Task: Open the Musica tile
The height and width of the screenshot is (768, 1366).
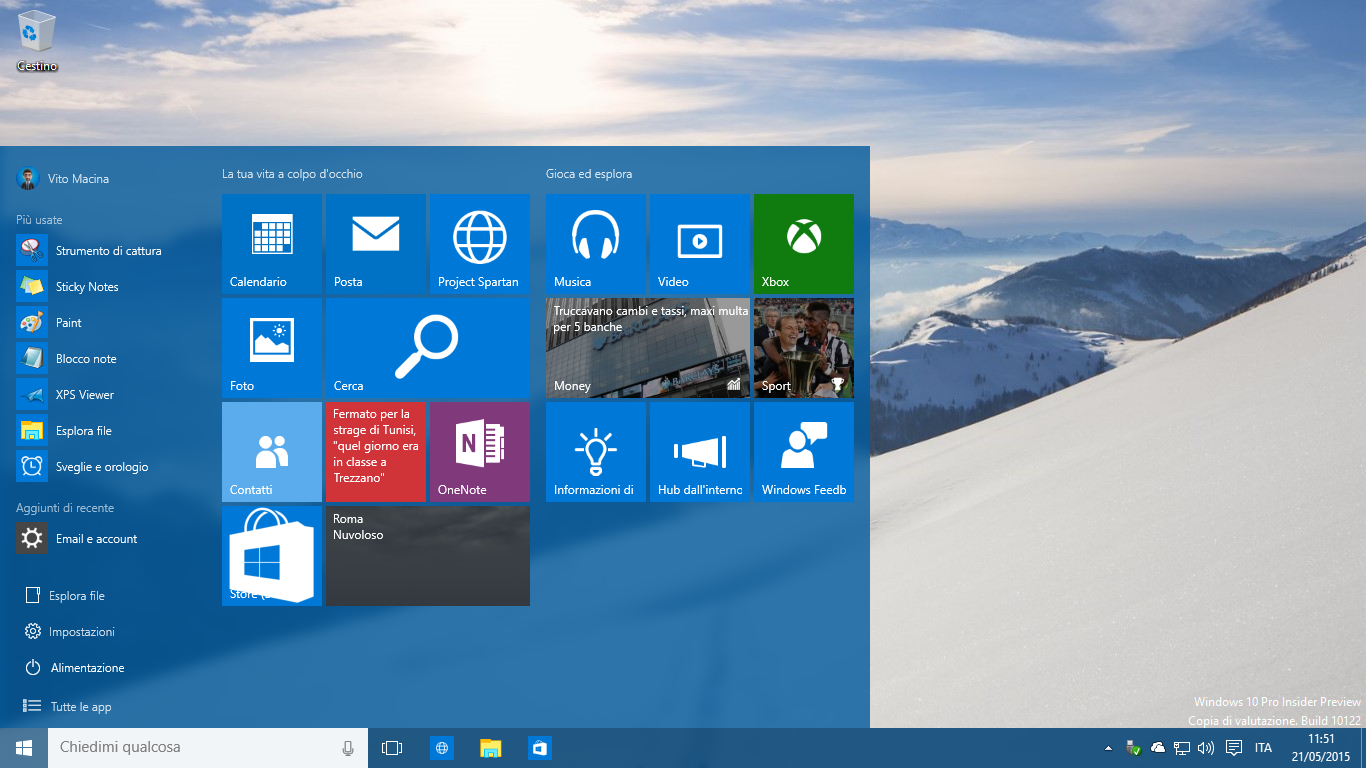Action: (596, 244)
